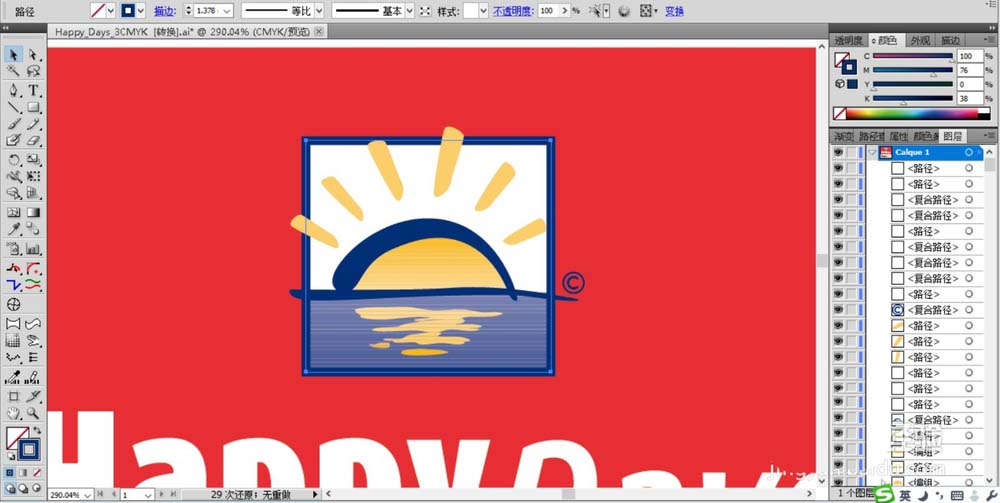Switch to the 透明度 panel tab

pos(849,40)
